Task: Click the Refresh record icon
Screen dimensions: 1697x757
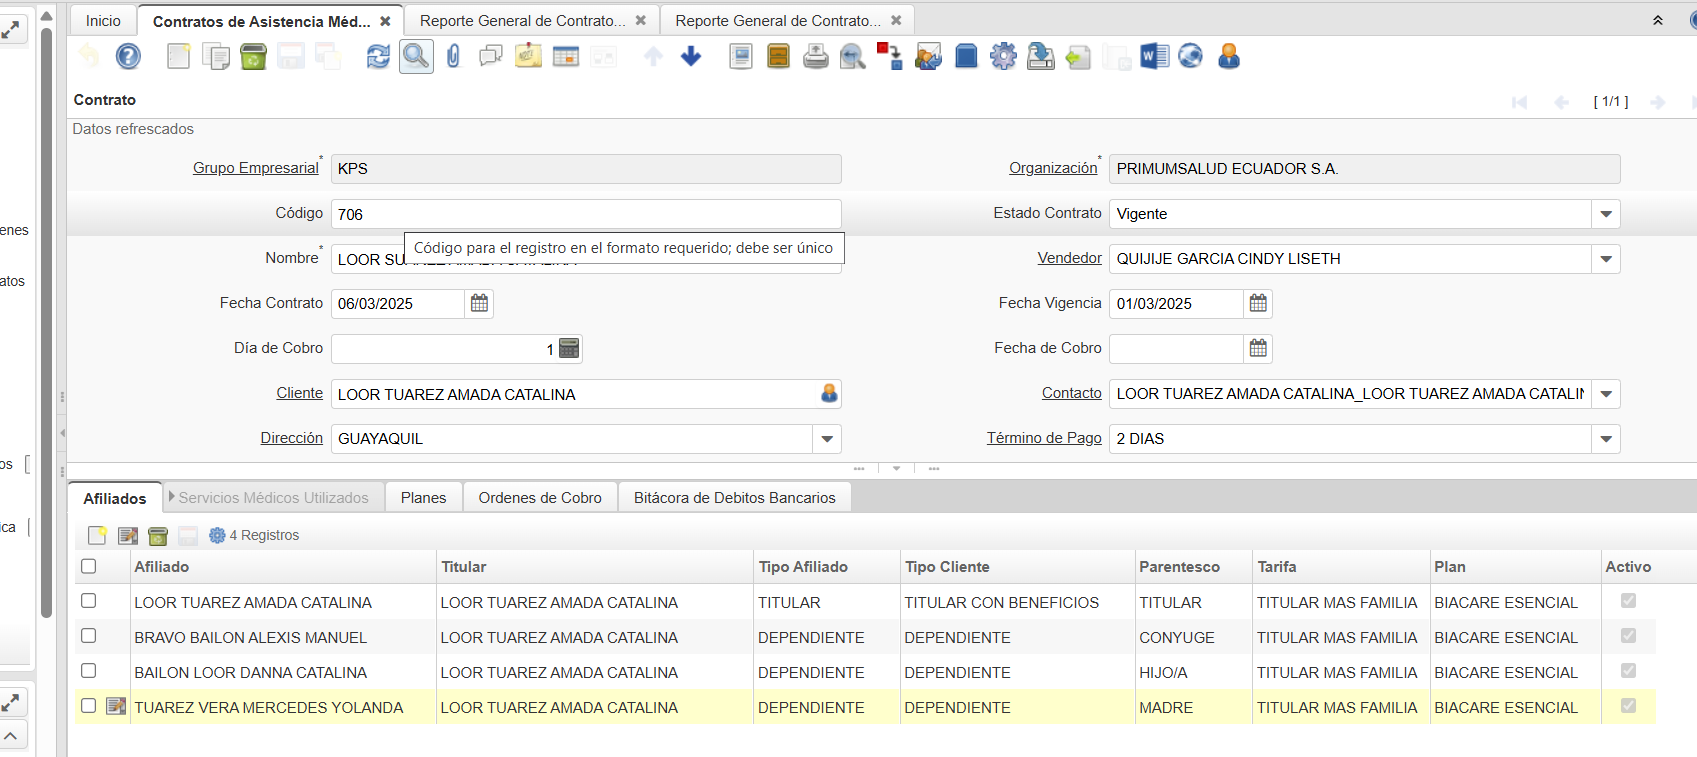Action: coord(378,57)
